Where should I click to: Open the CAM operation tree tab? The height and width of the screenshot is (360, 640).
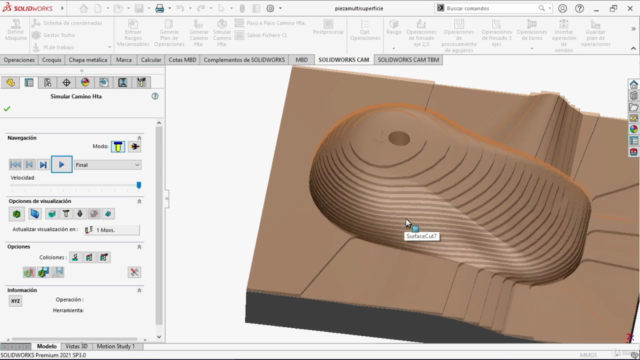pyautogui.click(x=122, y=82)
